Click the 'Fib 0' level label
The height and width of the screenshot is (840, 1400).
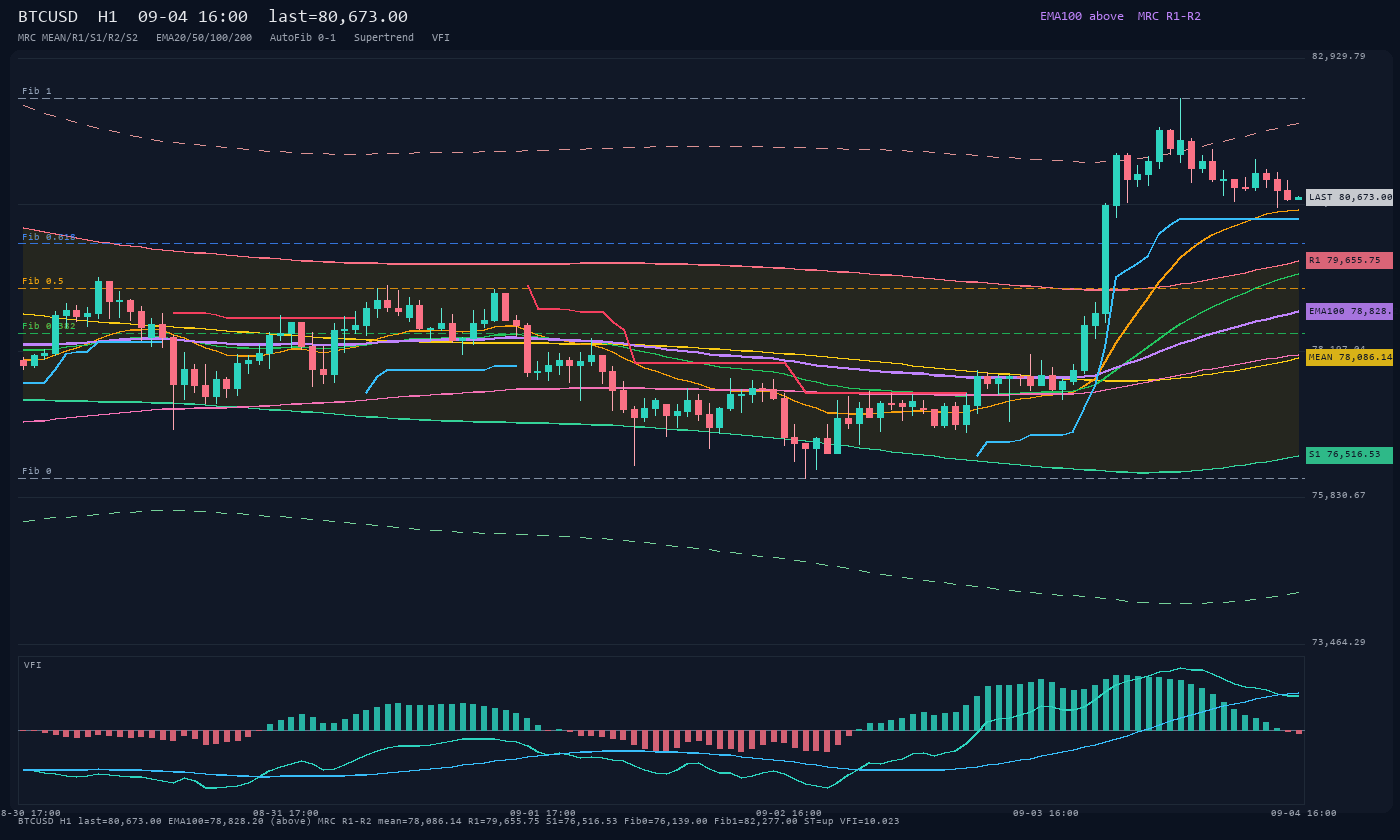point(37,471)
